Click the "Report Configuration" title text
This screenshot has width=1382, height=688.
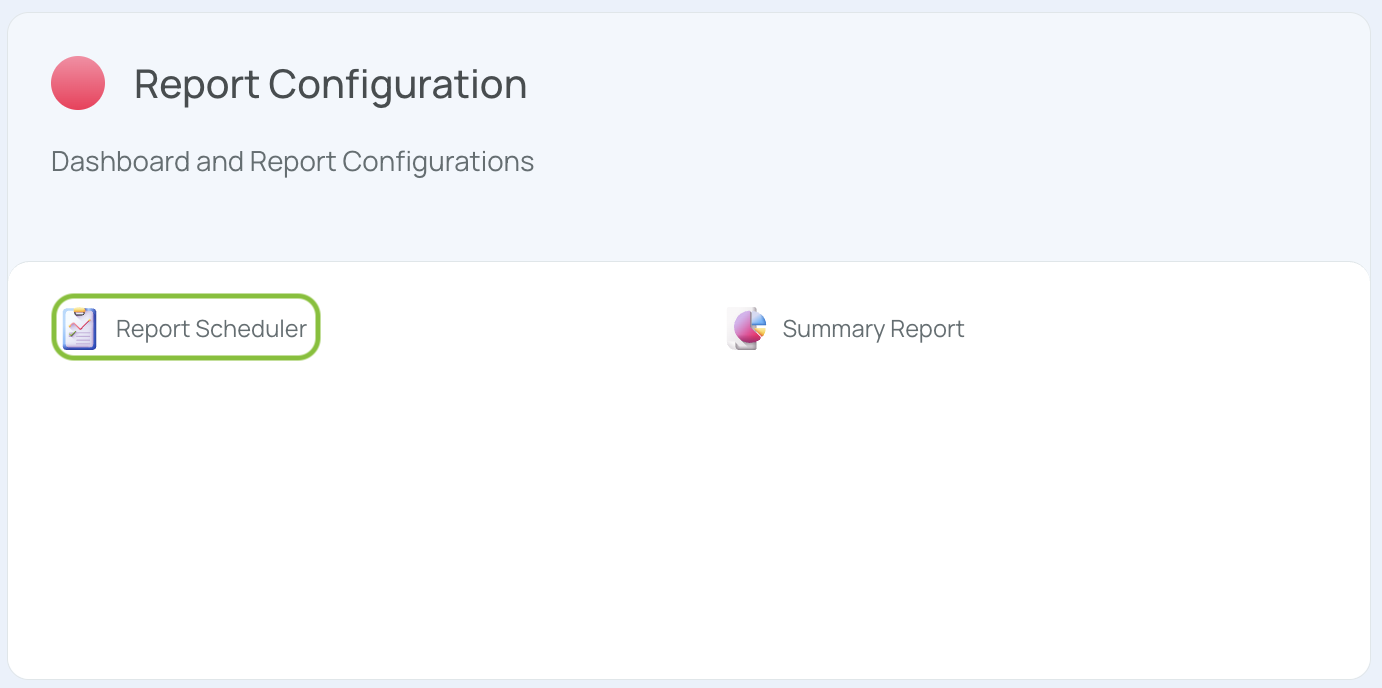click(330, 84)
